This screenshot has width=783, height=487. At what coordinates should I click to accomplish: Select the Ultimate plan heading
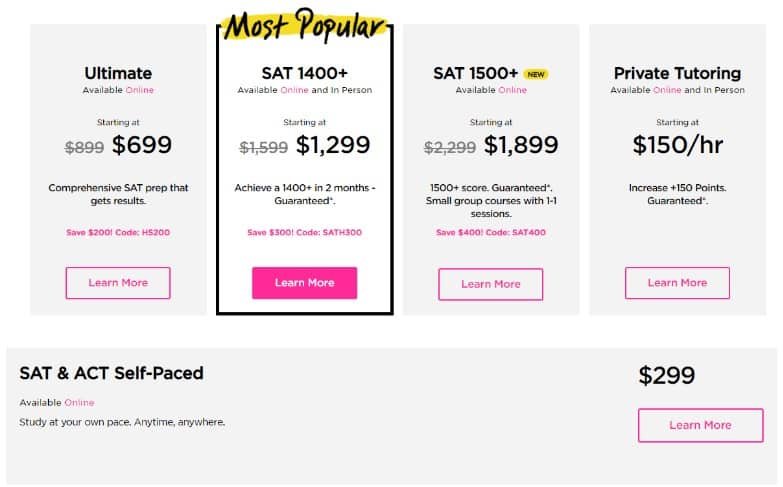click(x=118, y=73)
